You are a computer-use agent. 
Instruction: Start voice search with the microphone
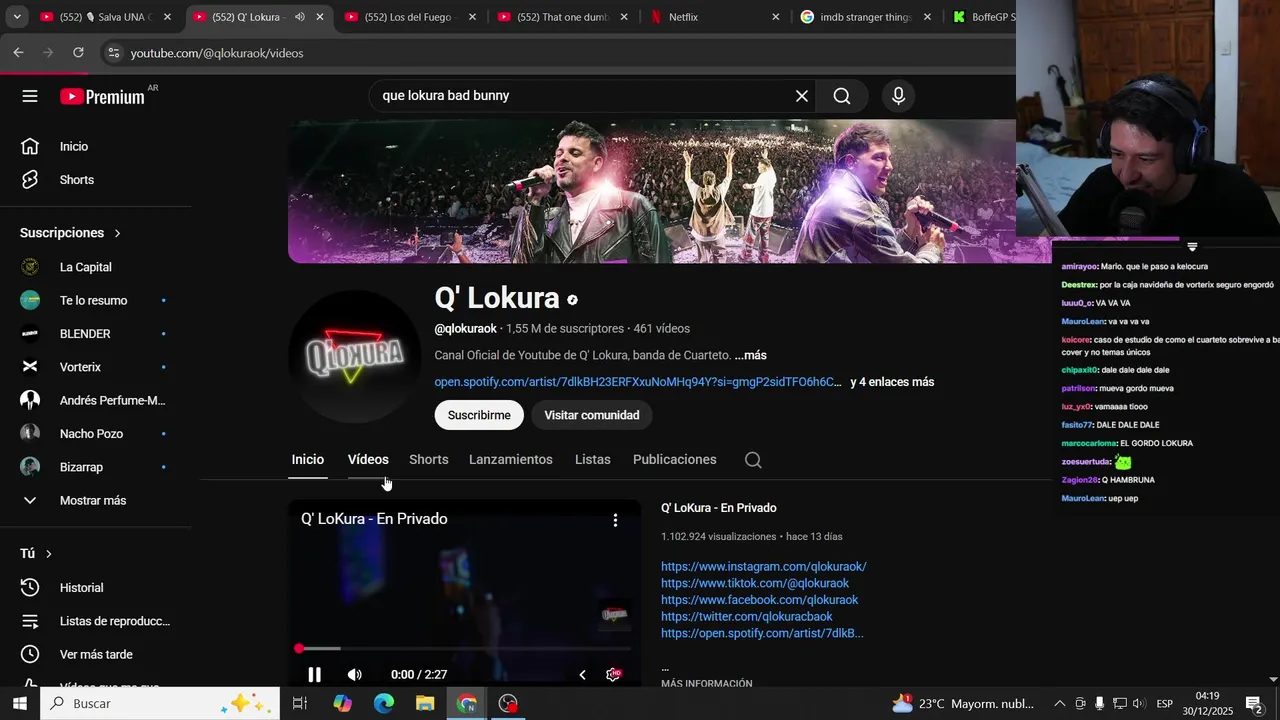pyautogui.click(x=898, y=96)
